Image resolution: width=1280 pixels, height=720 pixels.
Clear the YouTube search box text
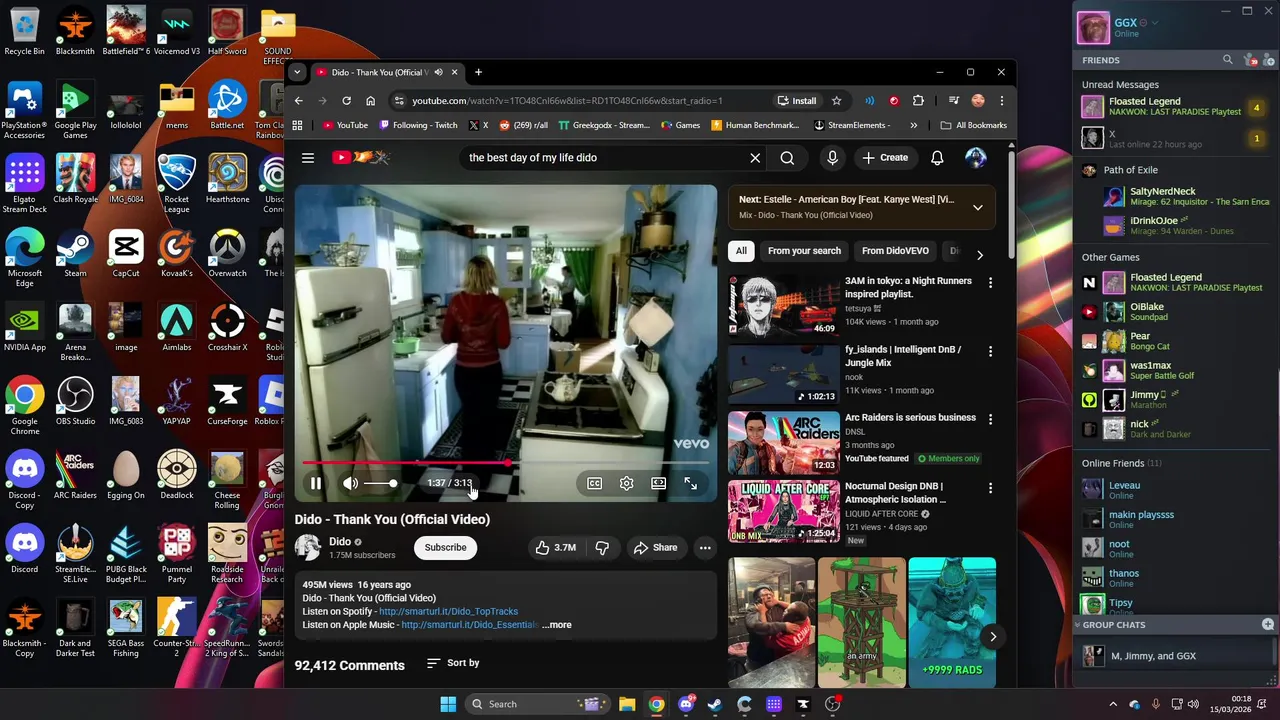pos(755,158)
